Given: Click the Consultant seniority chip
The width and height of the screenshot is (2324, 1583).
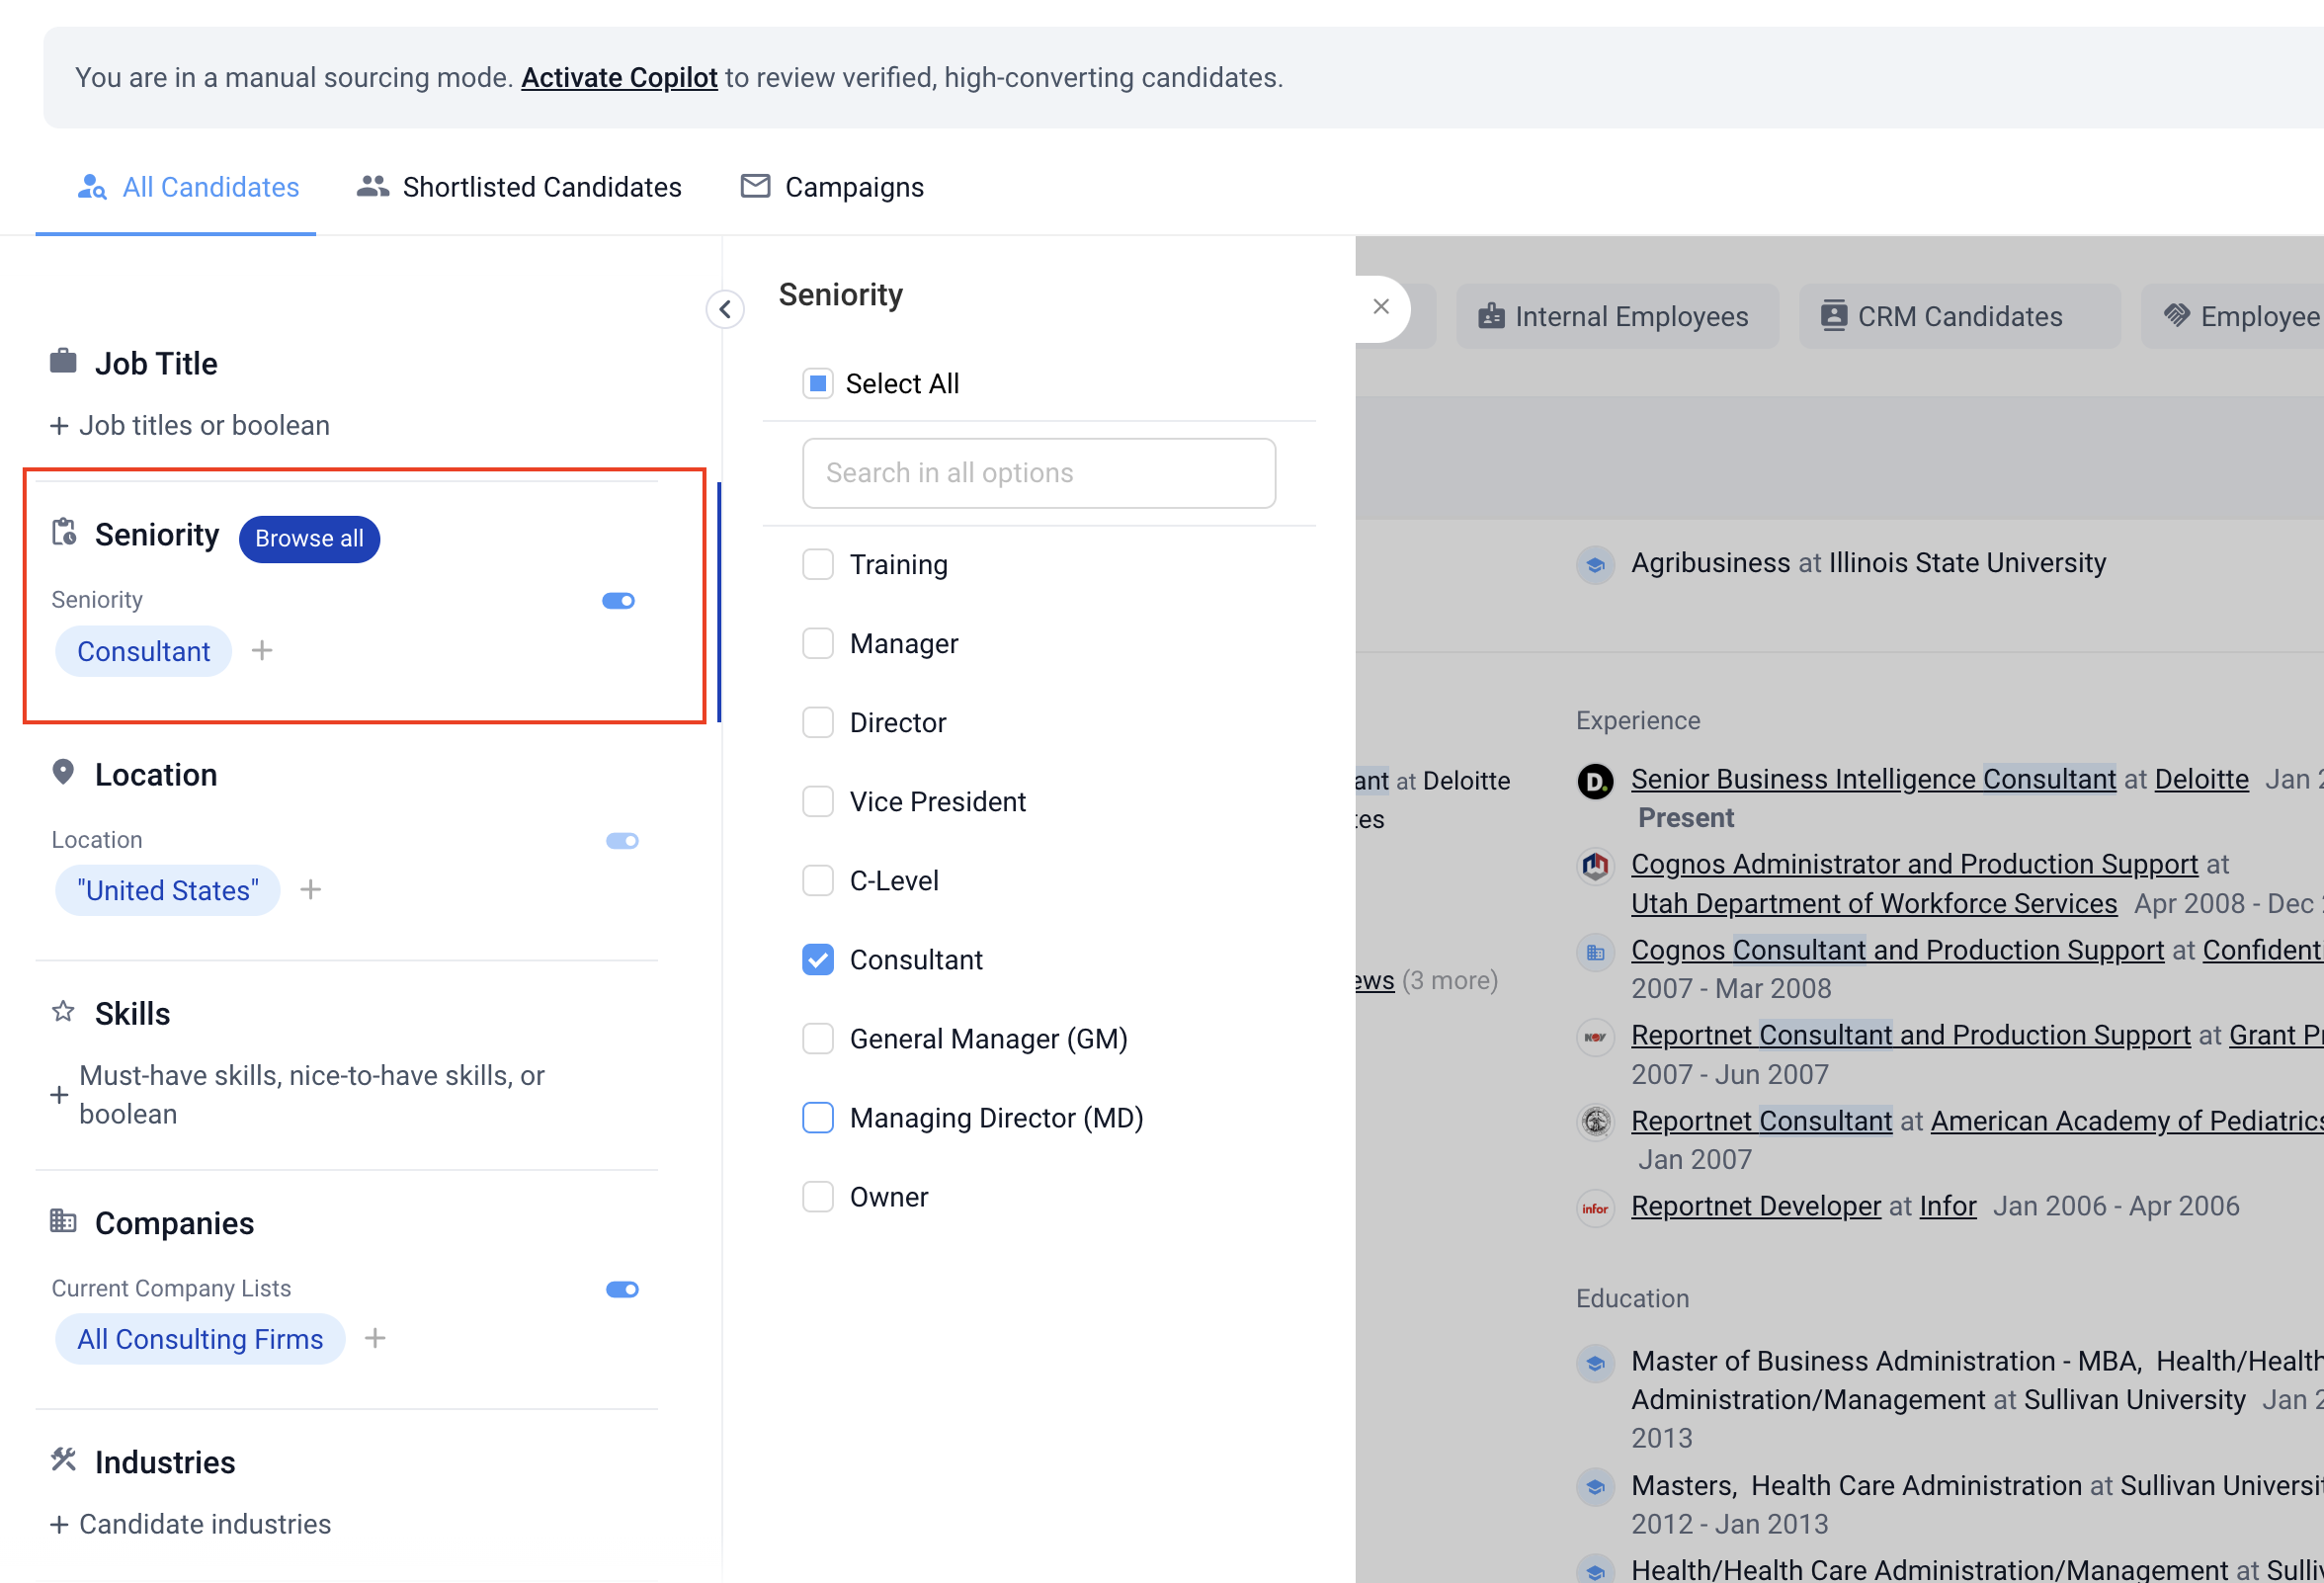Looking at the screenshot, I should click(x=143, y=652).
